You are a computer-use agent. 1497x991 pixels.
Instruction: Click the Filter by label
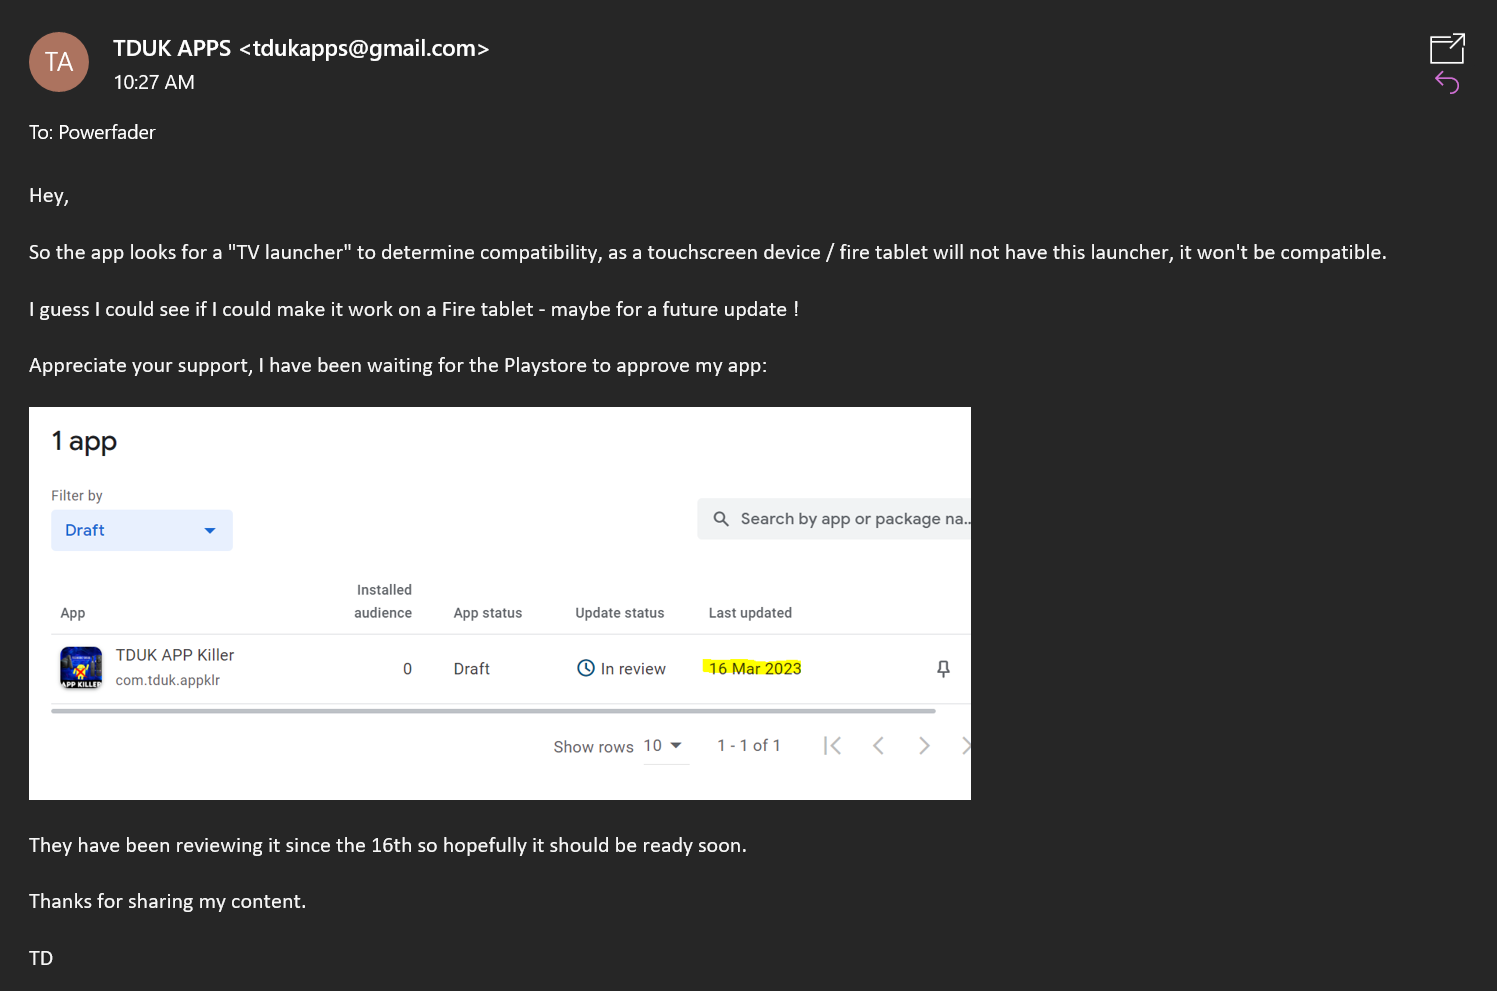tap(77, 495)
